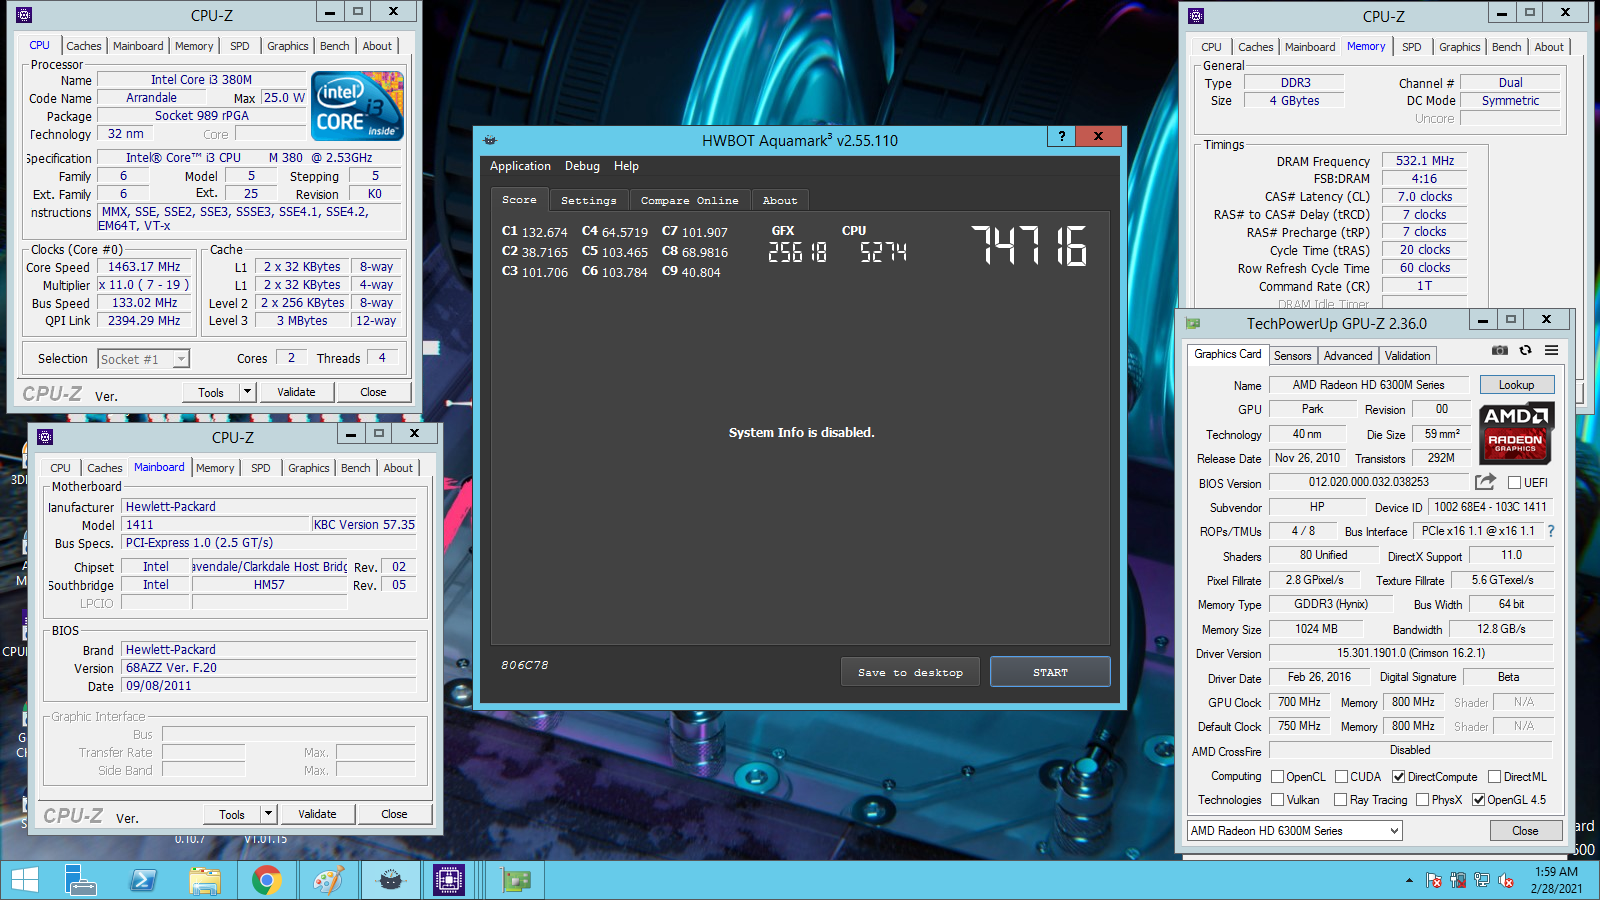This screenshot has height=900, width=1600.
Task: Click the AMD Radeon Graphics logo
Action: click(x=1516, y=434)
